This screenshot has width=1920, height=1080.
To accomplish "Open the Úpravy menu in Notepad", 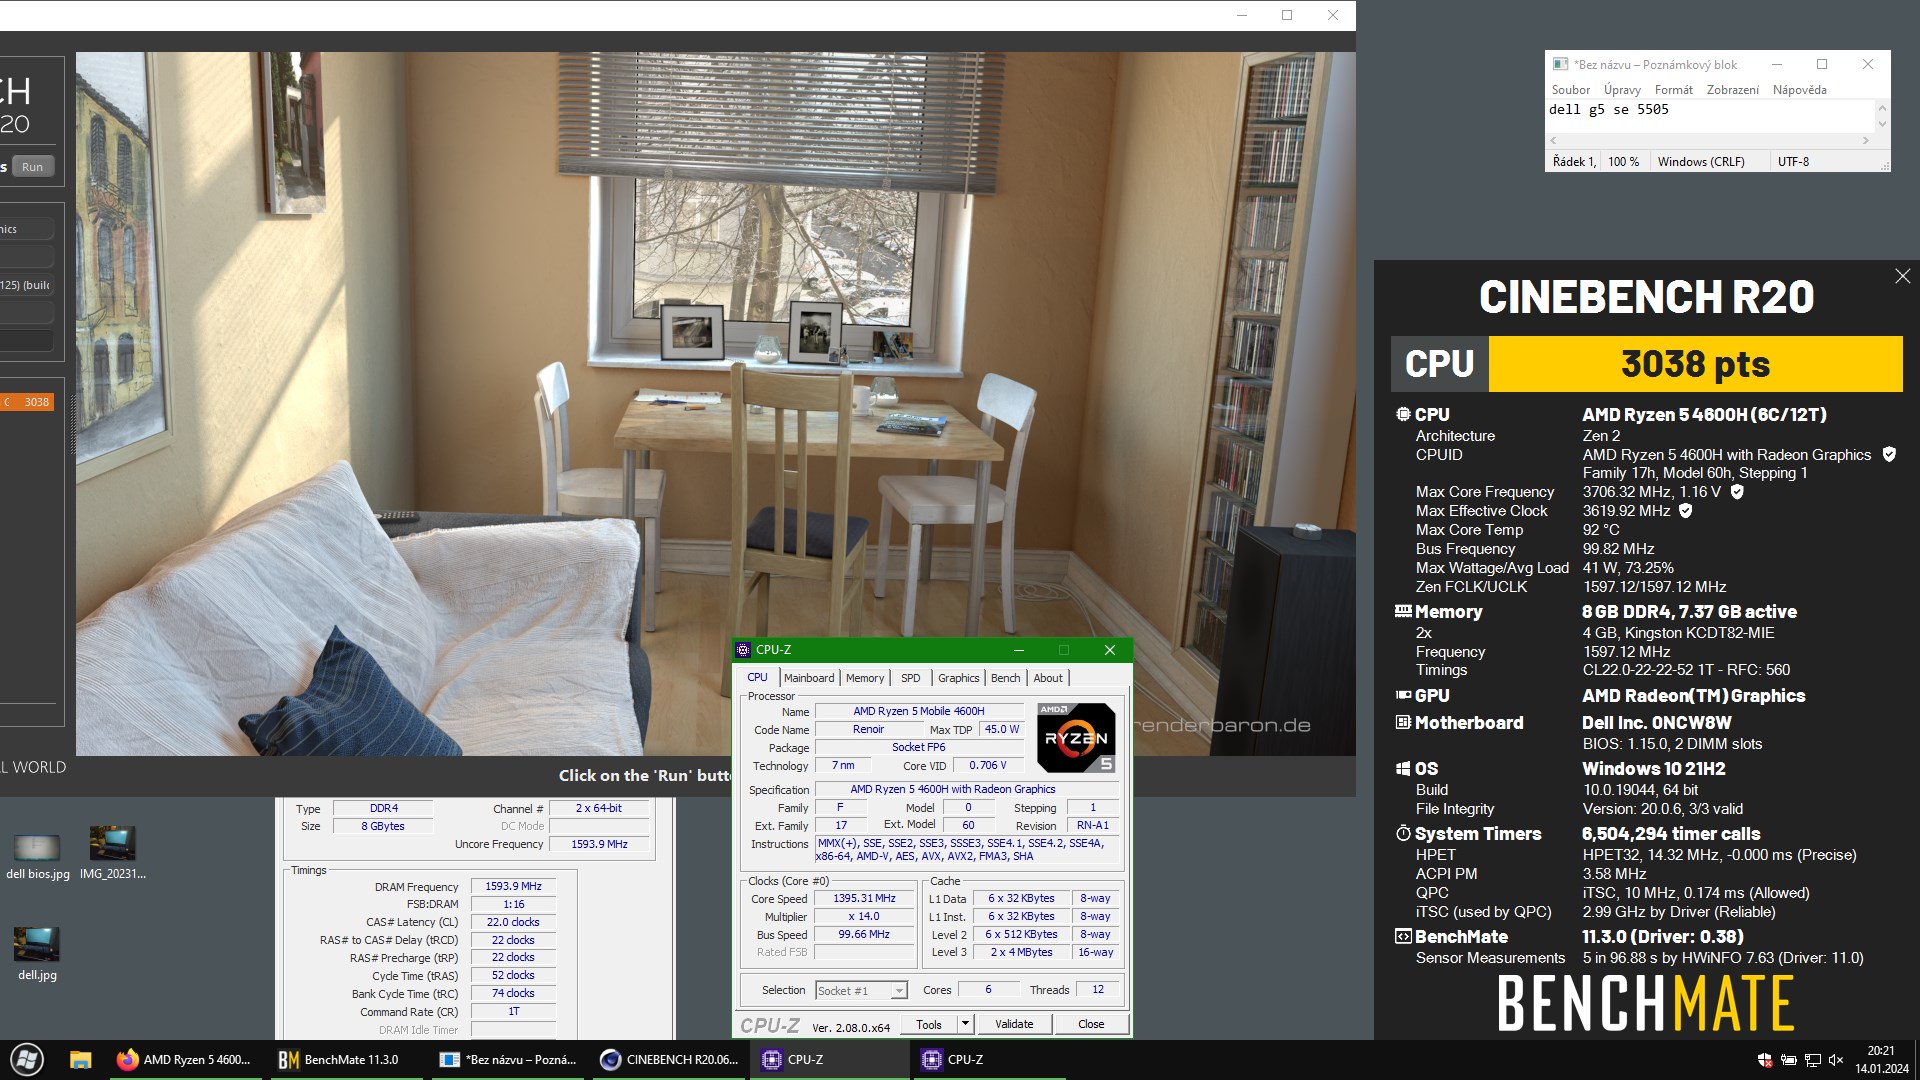I will pyautogui.click(x=1622, y=90).
